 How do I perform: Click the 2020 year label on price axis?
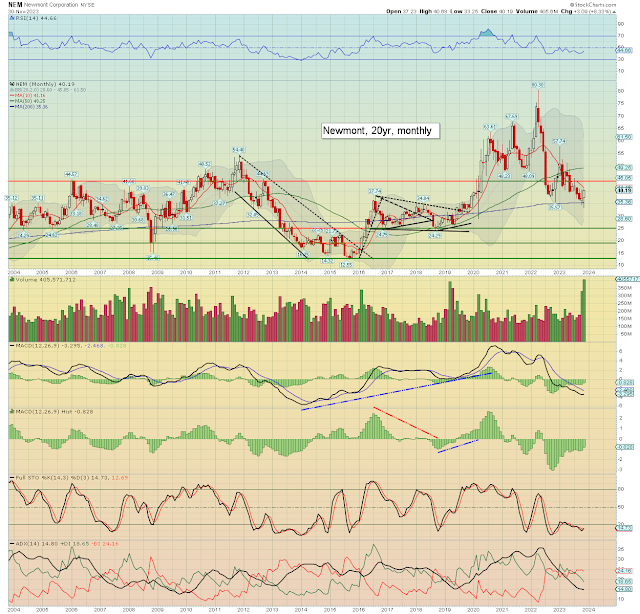pyautogui.click(x=473, y=272)
